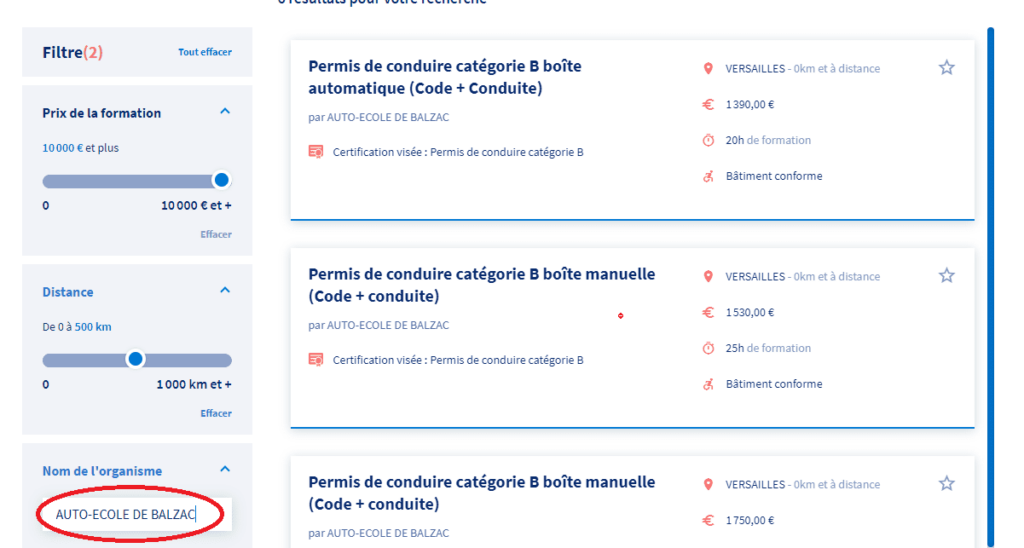Screen dimensions: 1024x548
Task: Click the De 0 à 500 km value
Action: [x=76, y=327]
